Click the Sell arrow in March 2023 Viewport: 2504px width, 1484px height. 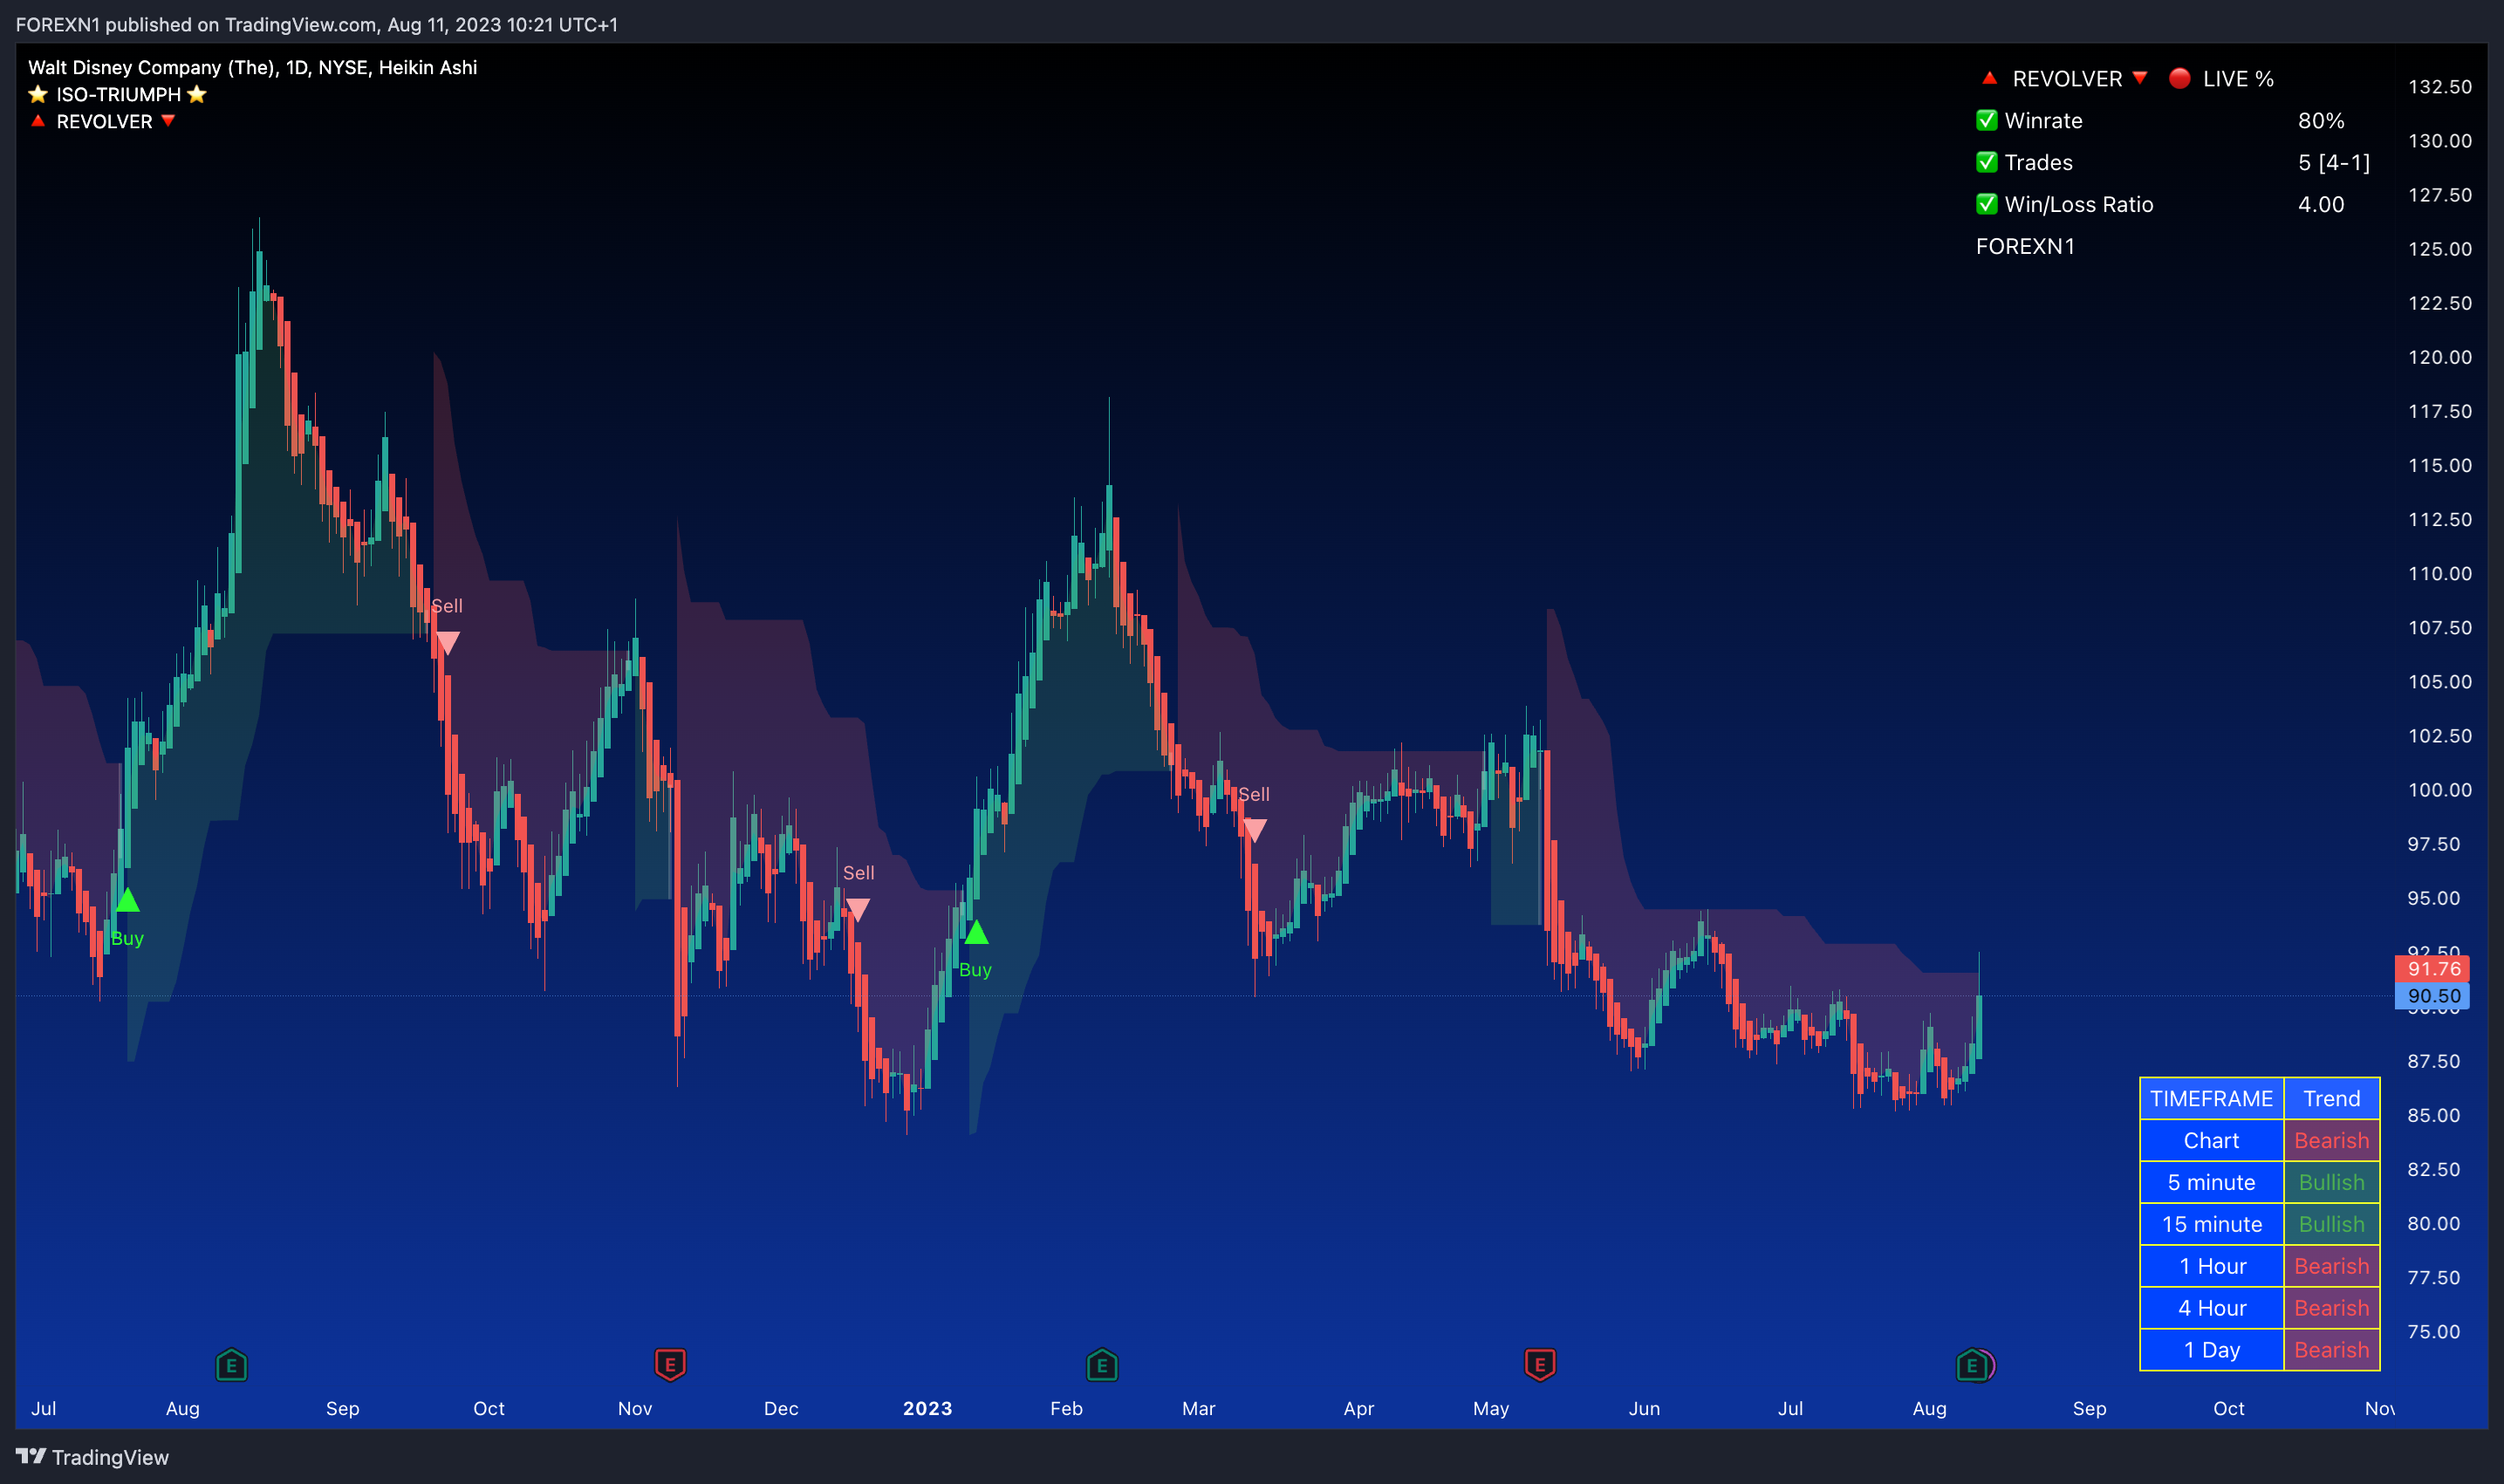[1254, 830]
